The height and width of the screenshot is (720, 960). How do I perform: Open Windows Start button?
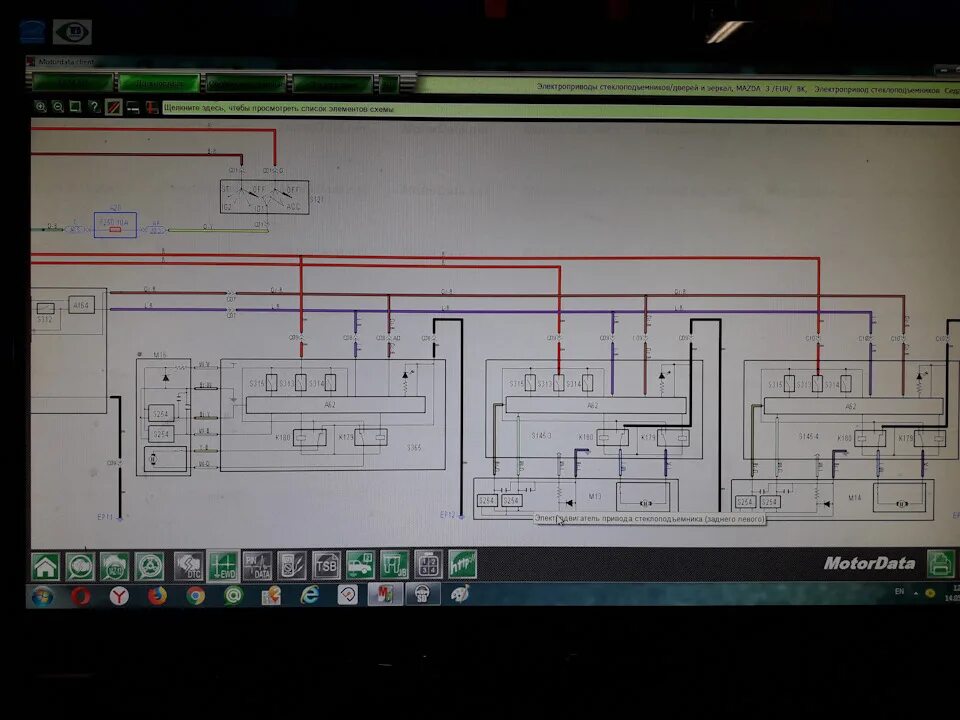(42, 596)
